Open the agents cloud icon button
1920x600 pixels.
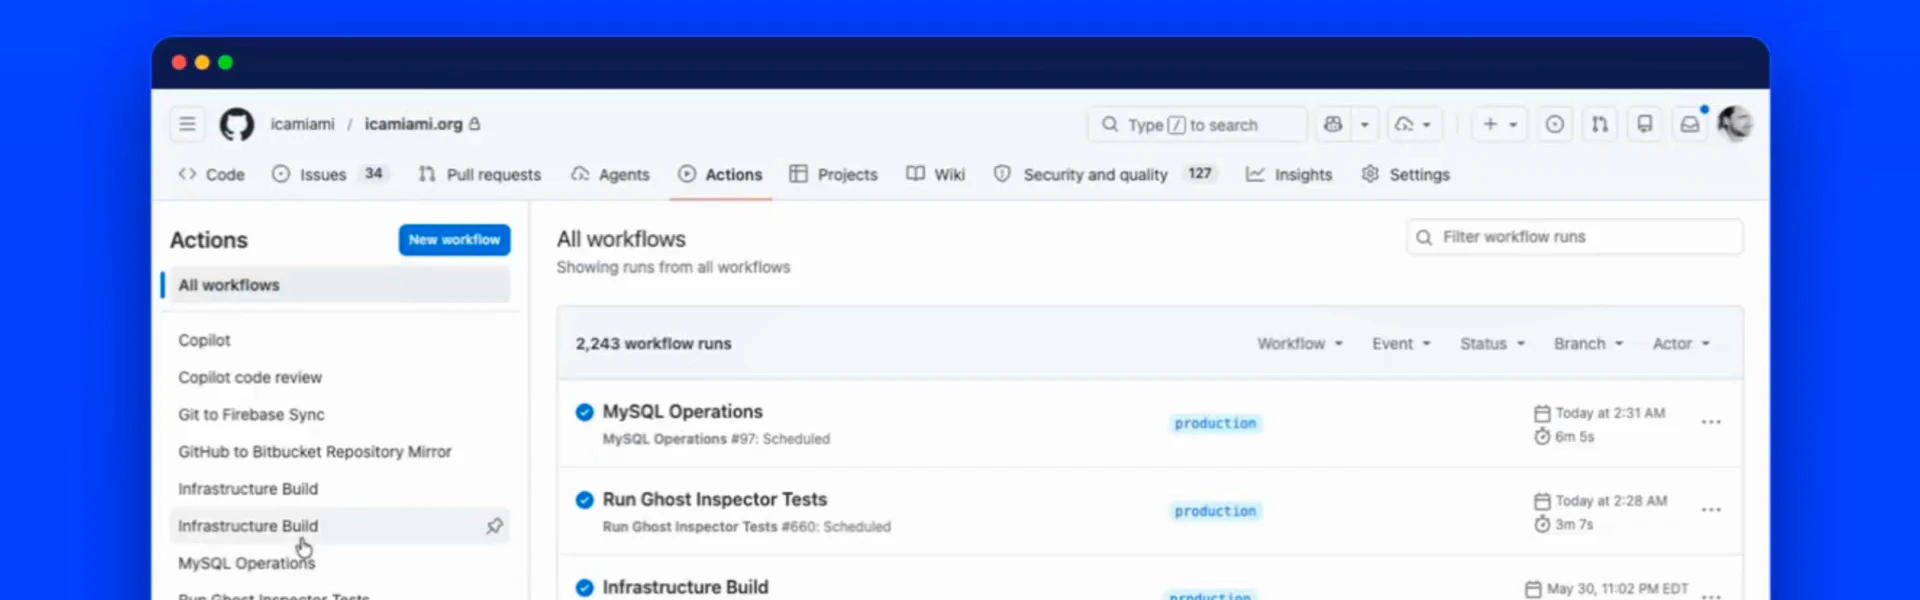coord(1414,124)
